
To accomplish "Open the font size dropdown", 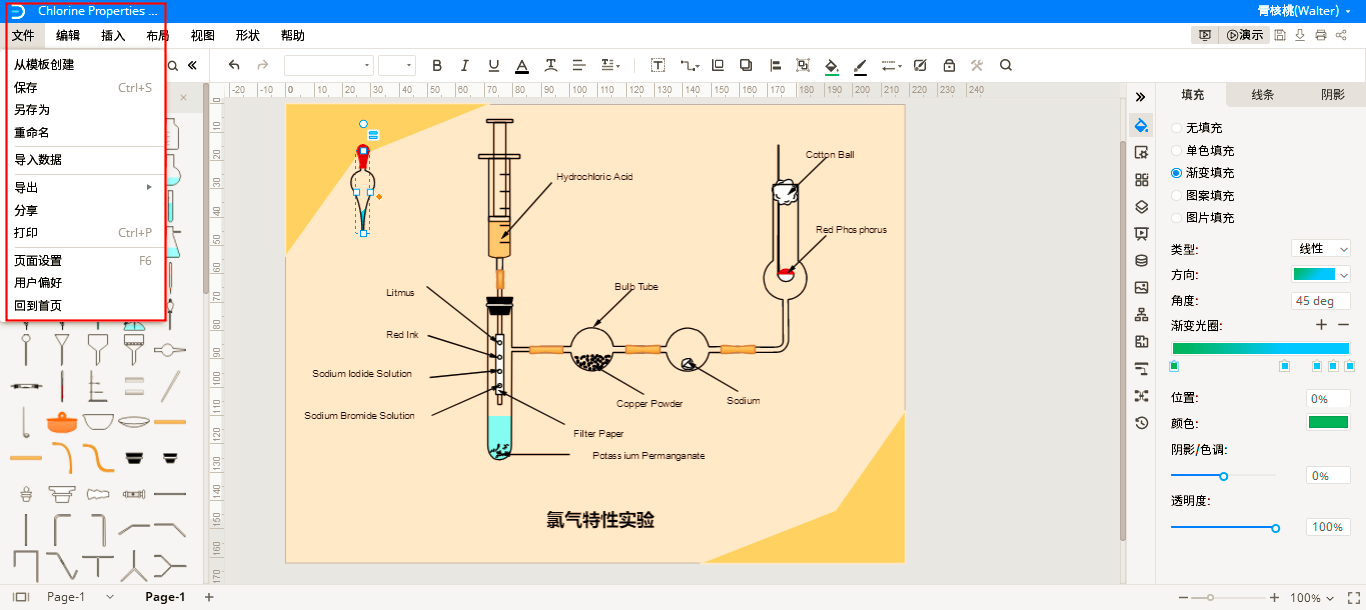I will click(397, 65).
